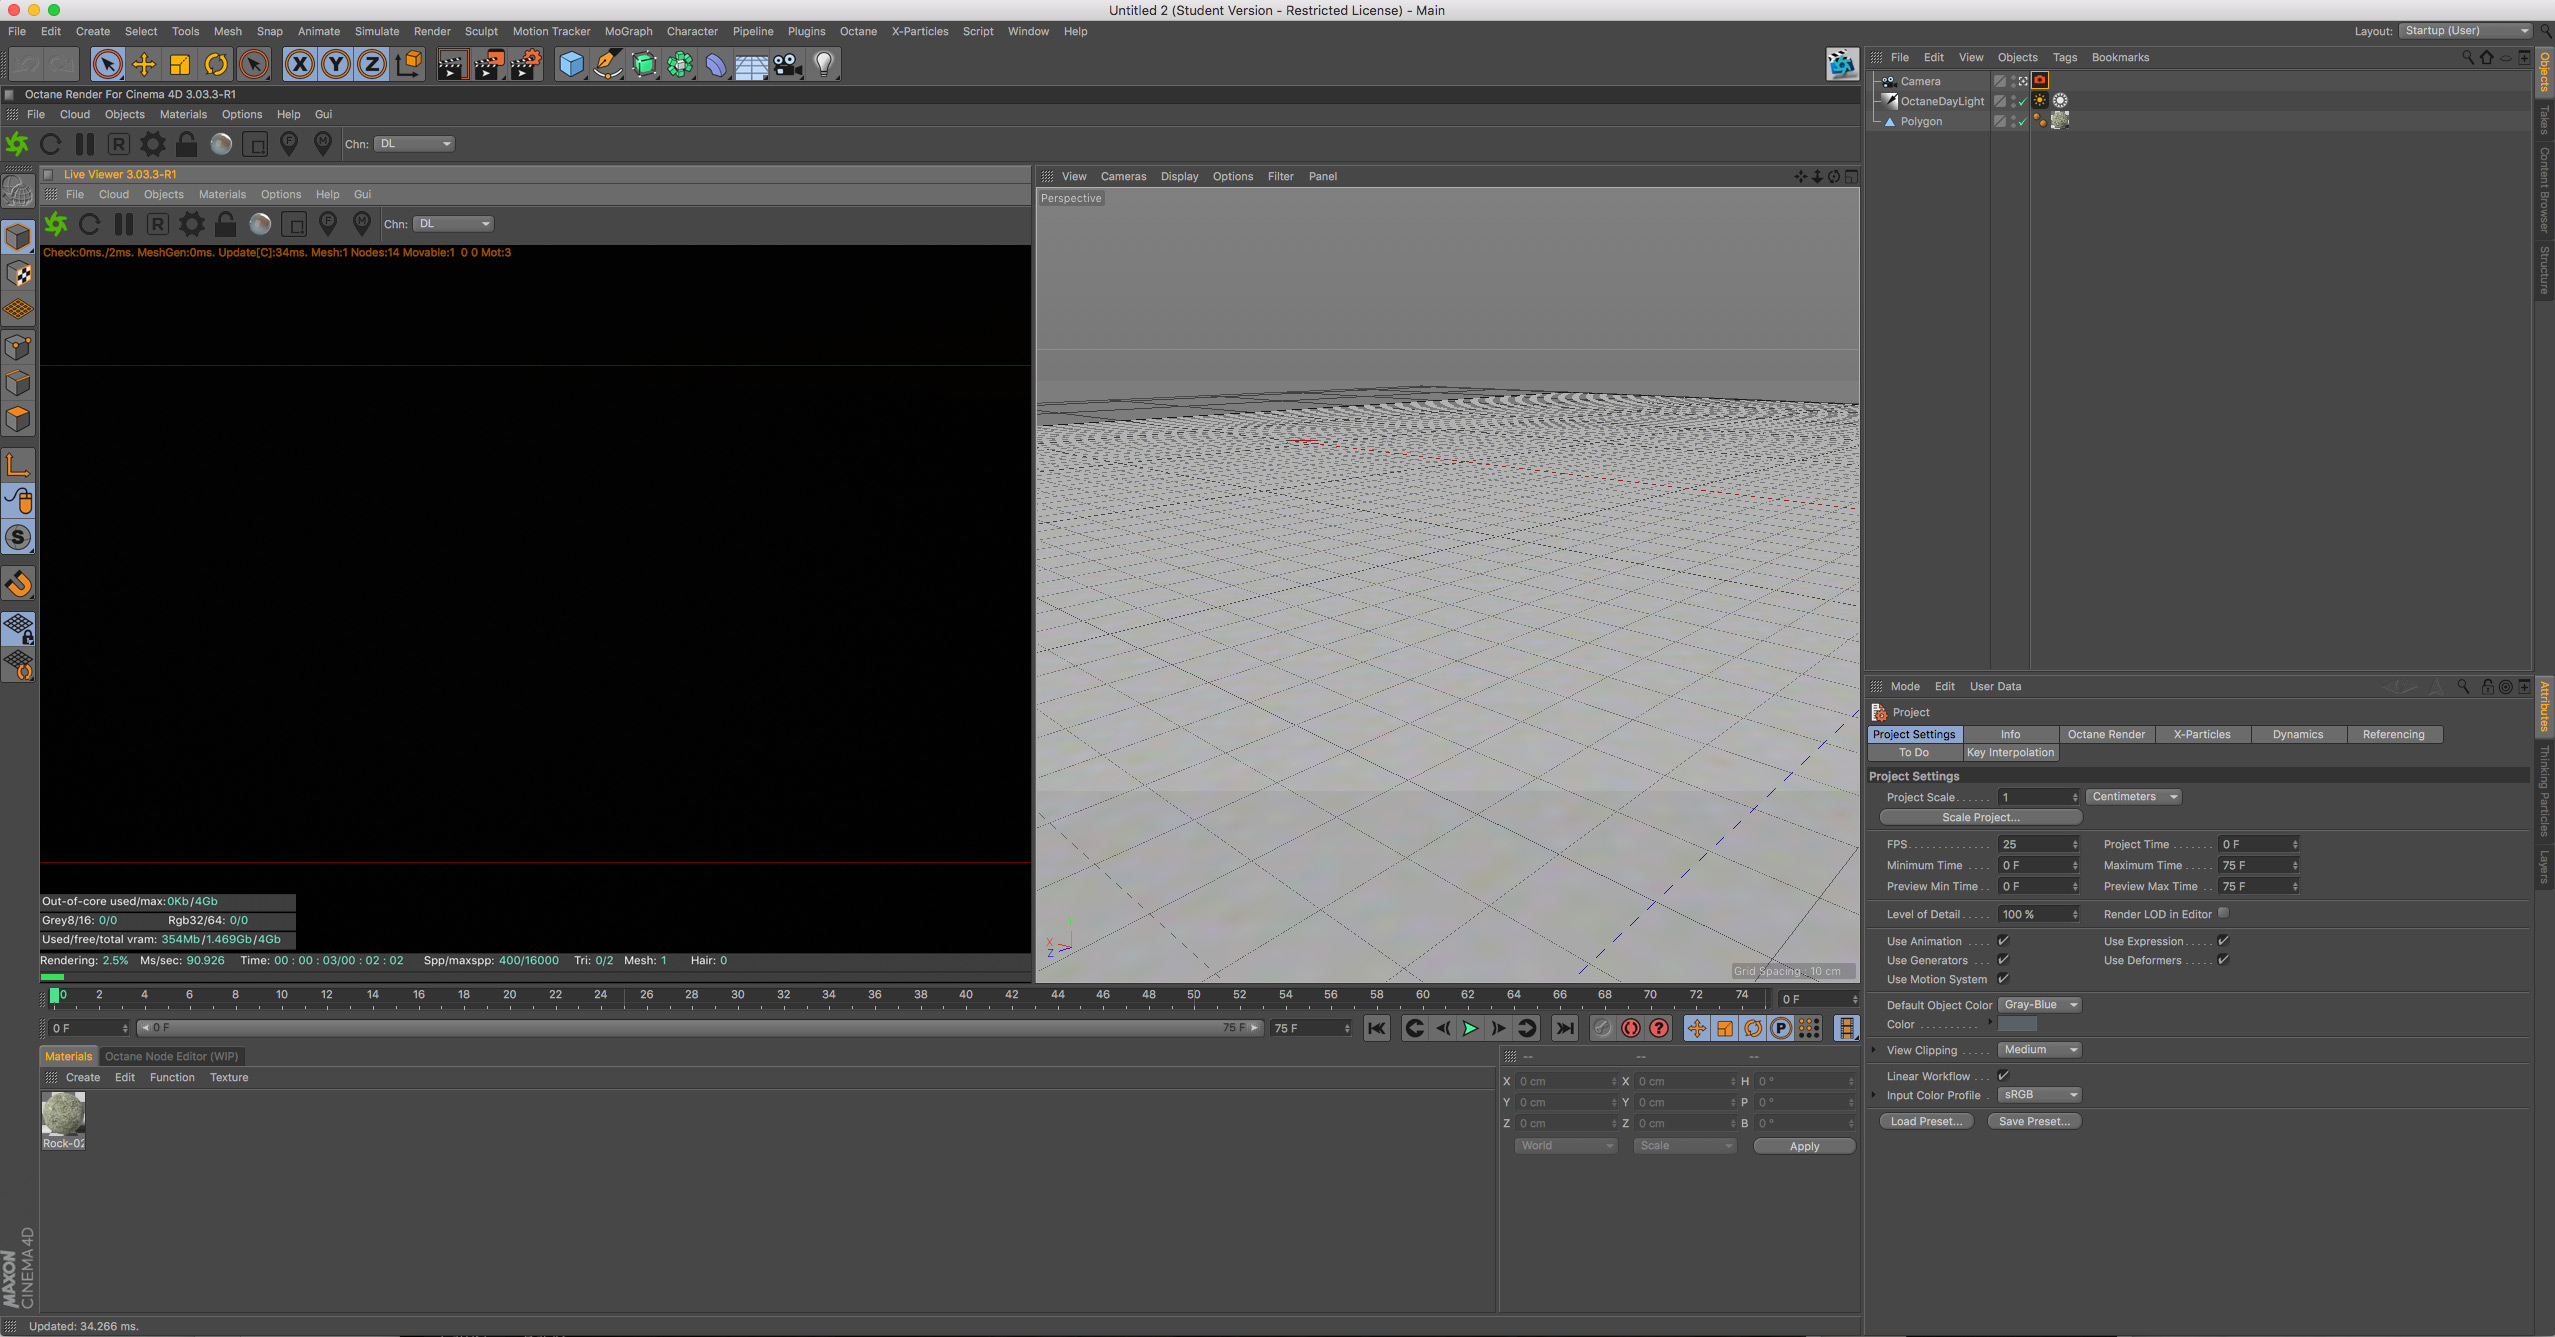Toggle the Use Animation checkbox
The height and width of the screenshot is (1337, 2555).
coord(2003,940)
